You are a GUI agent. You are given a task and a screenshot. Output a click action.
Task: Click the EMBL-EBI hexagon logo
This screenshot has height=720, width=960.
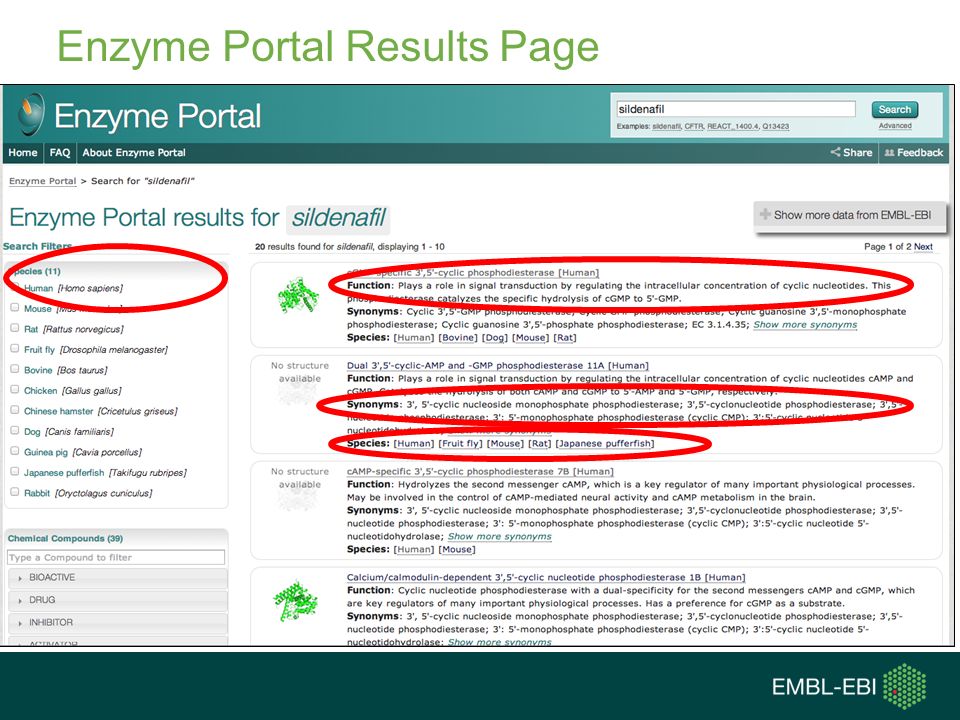904,686
